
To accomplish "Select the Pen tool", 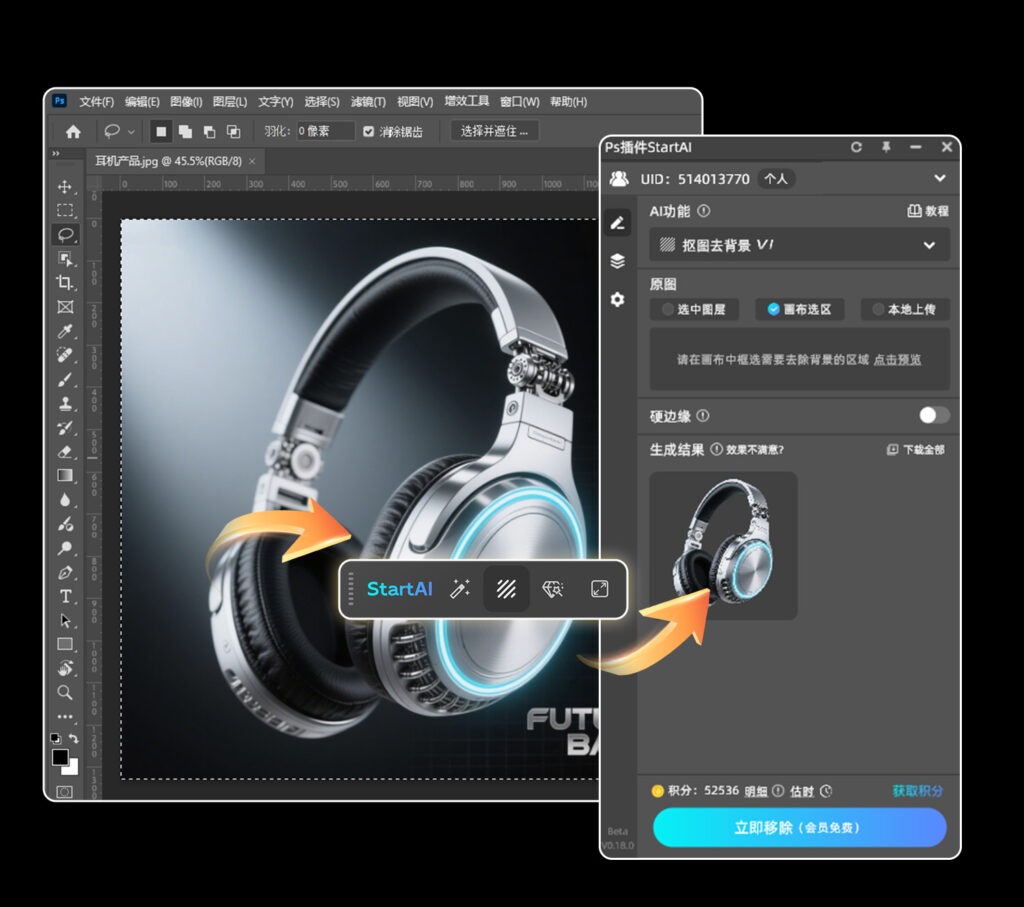I will point(65,573).
